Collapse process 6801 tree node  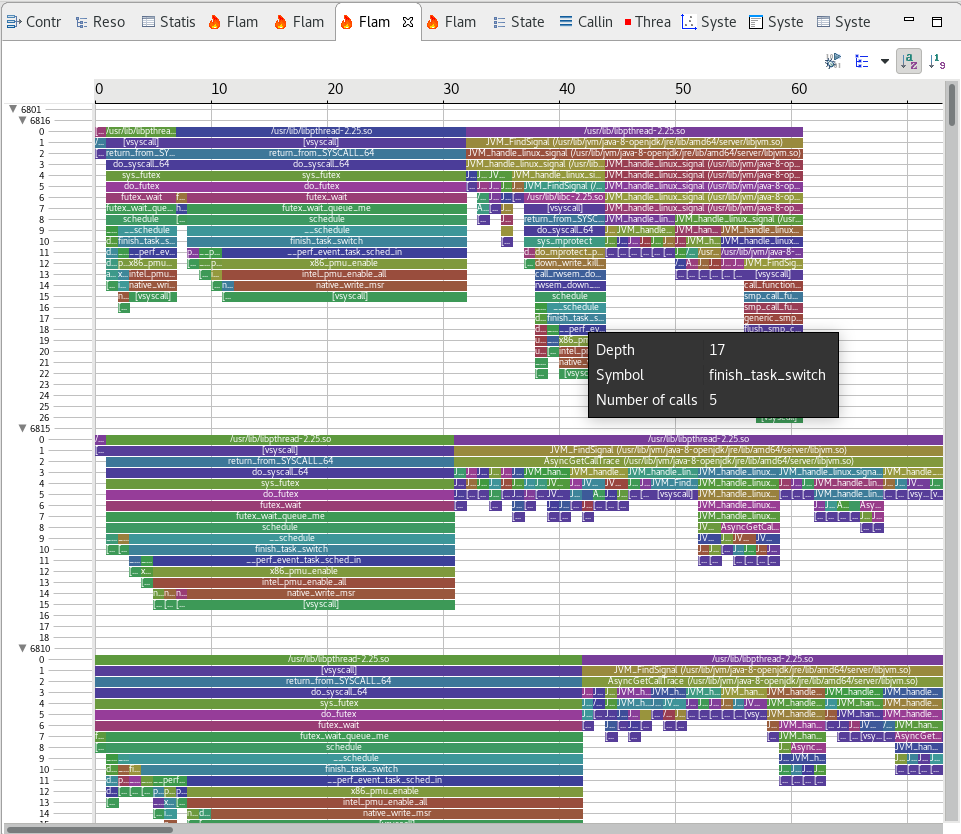[12, 109]
